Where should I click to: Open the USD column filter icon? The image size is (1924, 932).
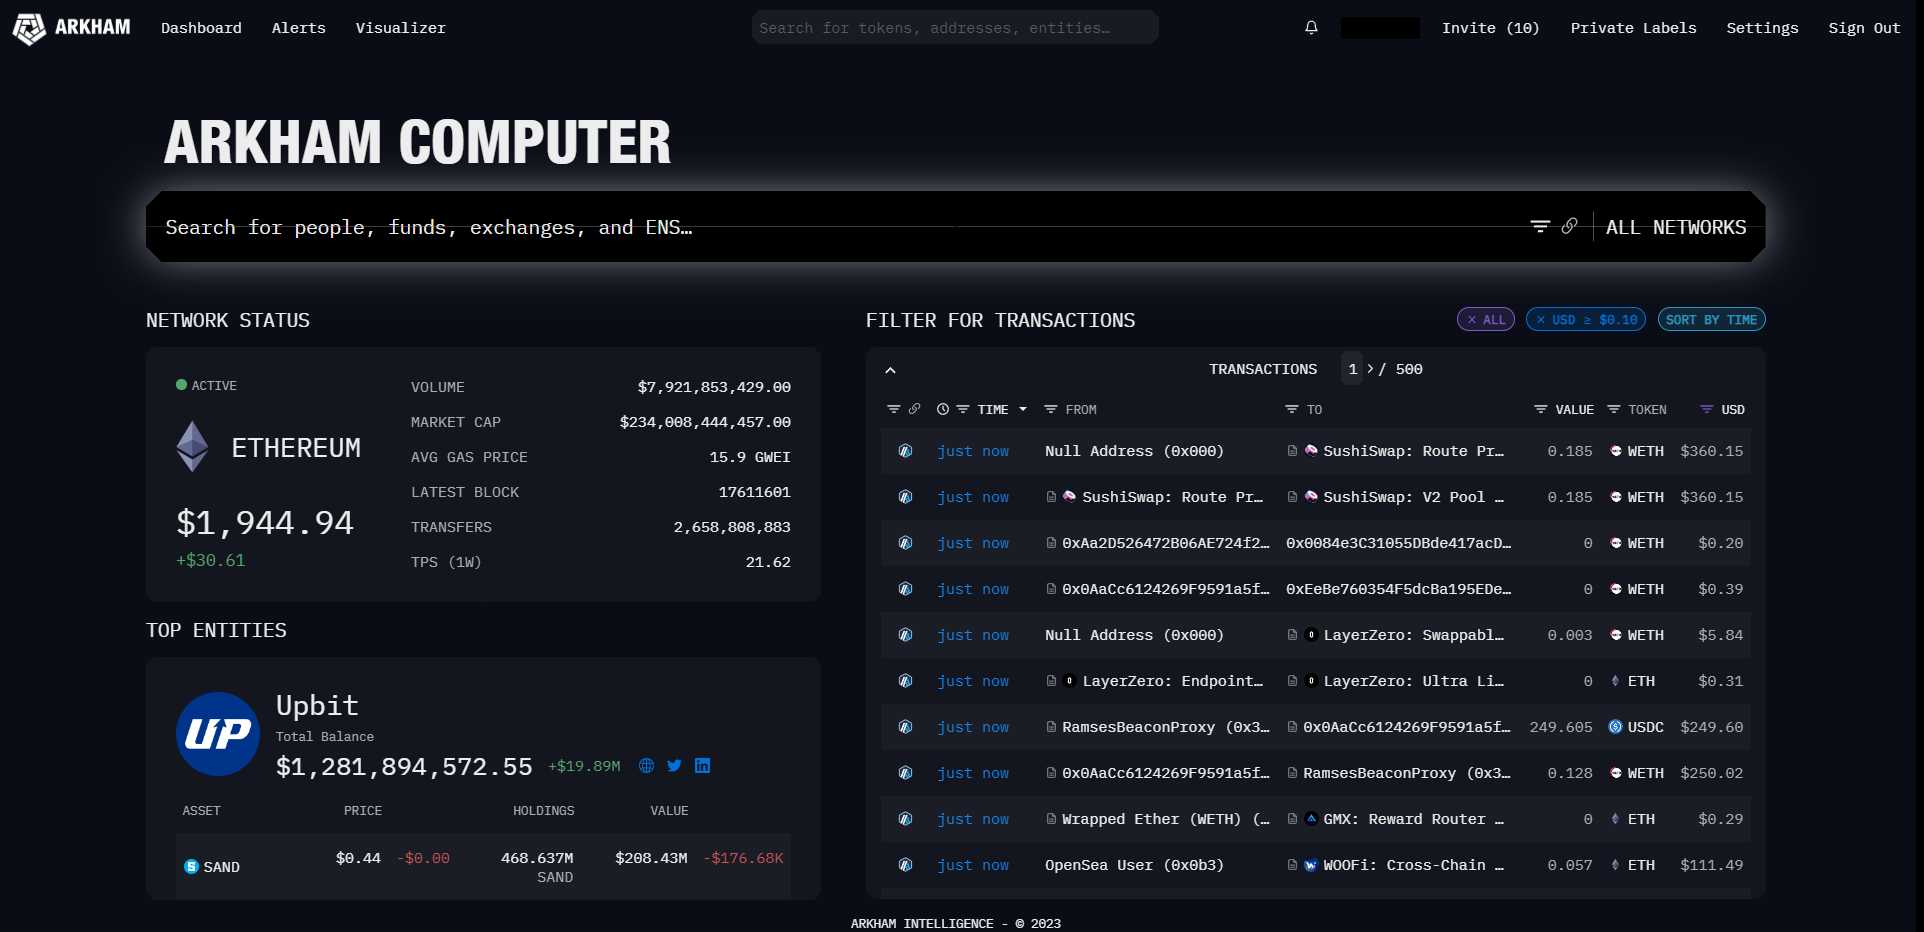(x=1706, y=409)
